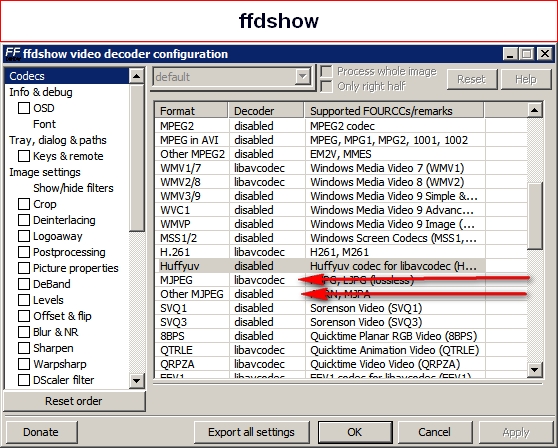
Task: Click the Reset order button
Action: (x=74, y=401)
